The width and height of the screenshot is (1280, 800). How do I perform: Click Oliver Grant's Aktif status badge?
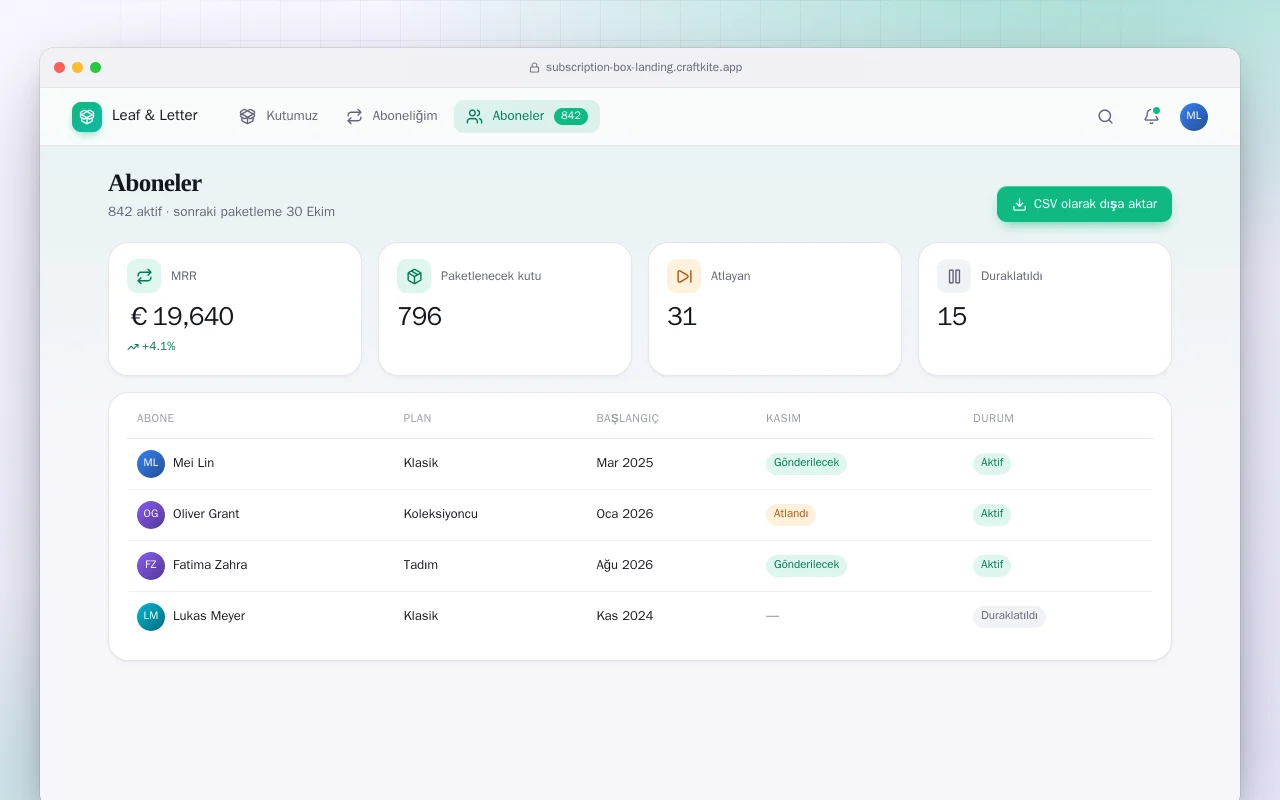click(992, 515)
